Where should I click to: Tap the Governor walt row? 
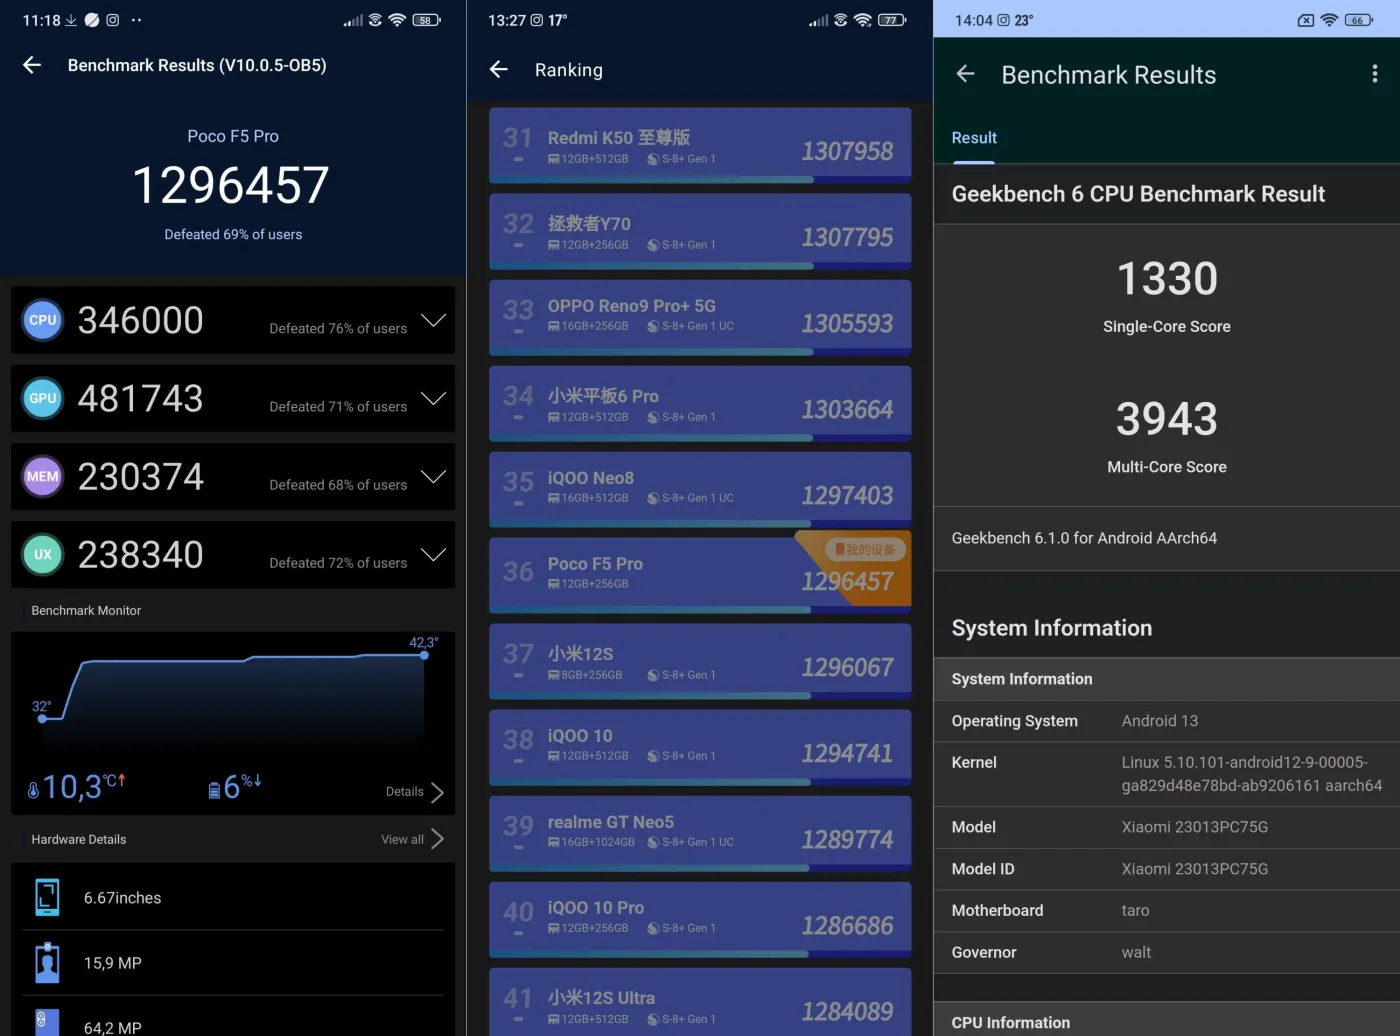[x=1167, y=953]
